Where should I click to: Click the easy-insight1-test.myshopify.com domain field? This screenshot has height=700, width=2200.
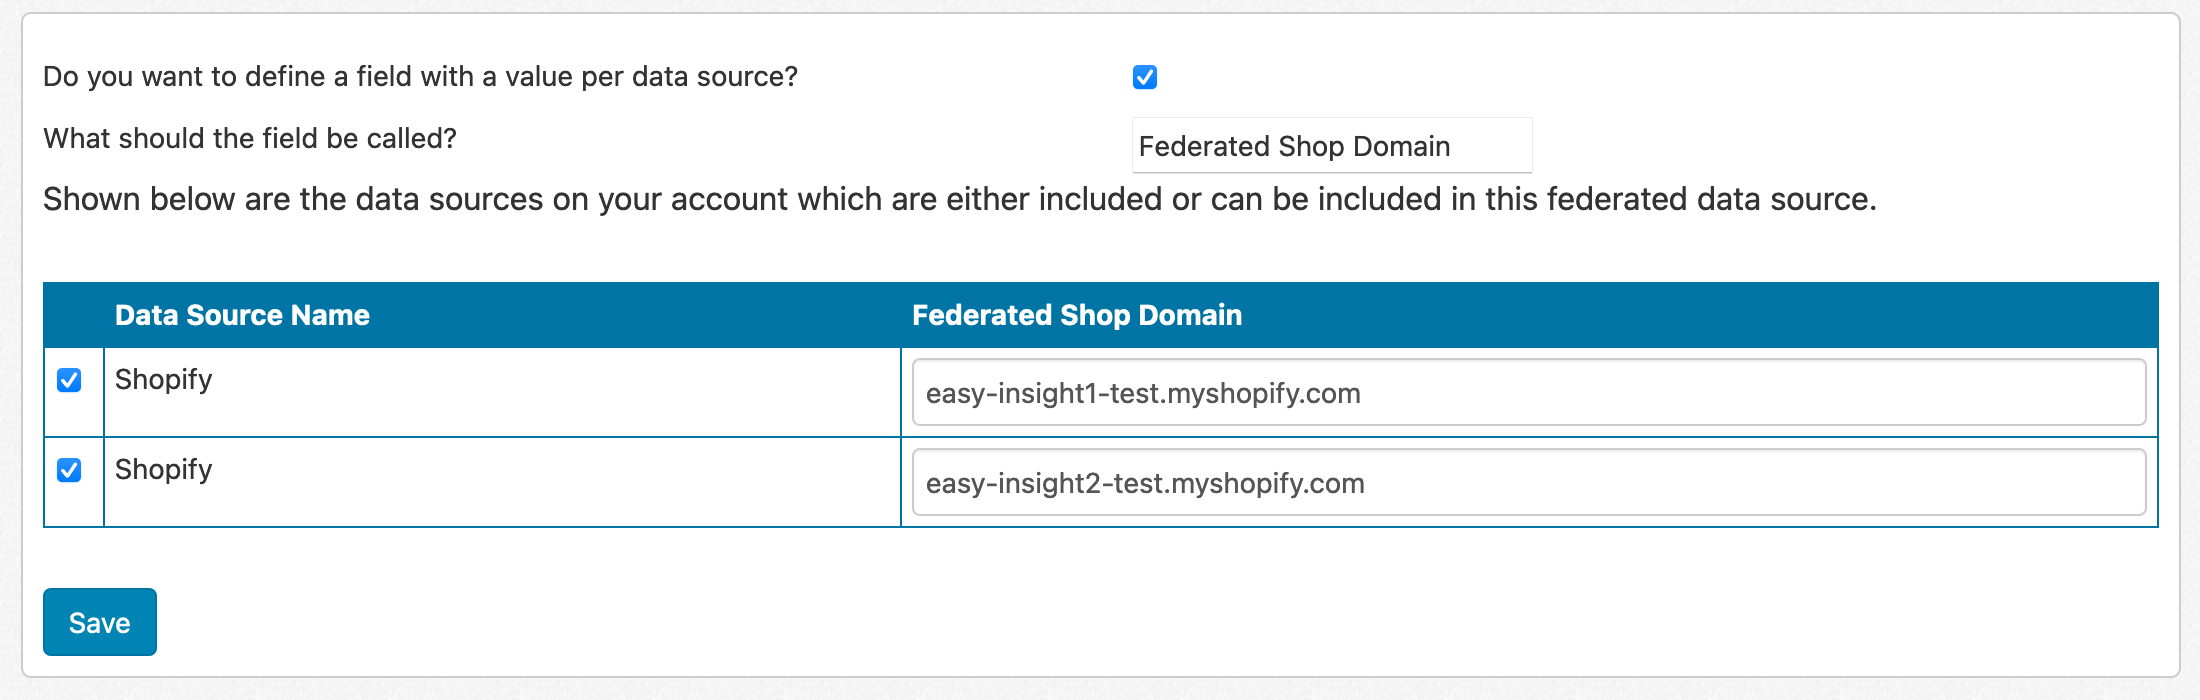(x=1528, y=393)
